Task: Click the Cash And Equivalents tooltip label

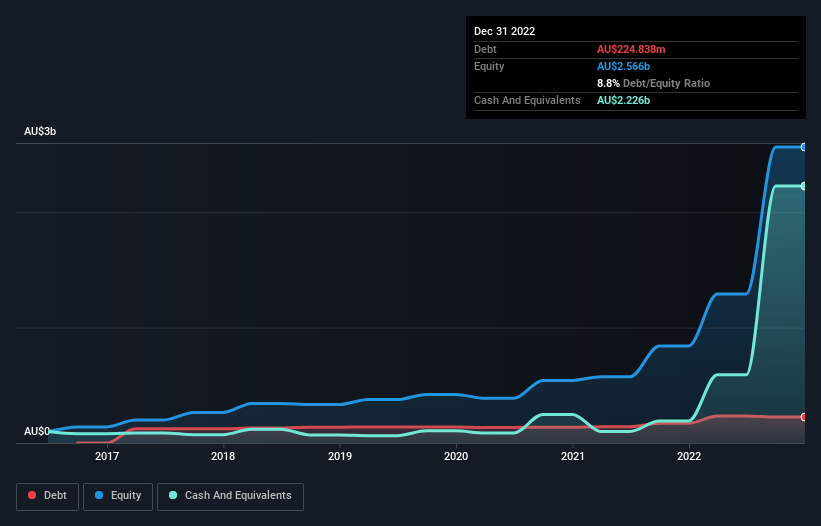Action: (527, 100)
